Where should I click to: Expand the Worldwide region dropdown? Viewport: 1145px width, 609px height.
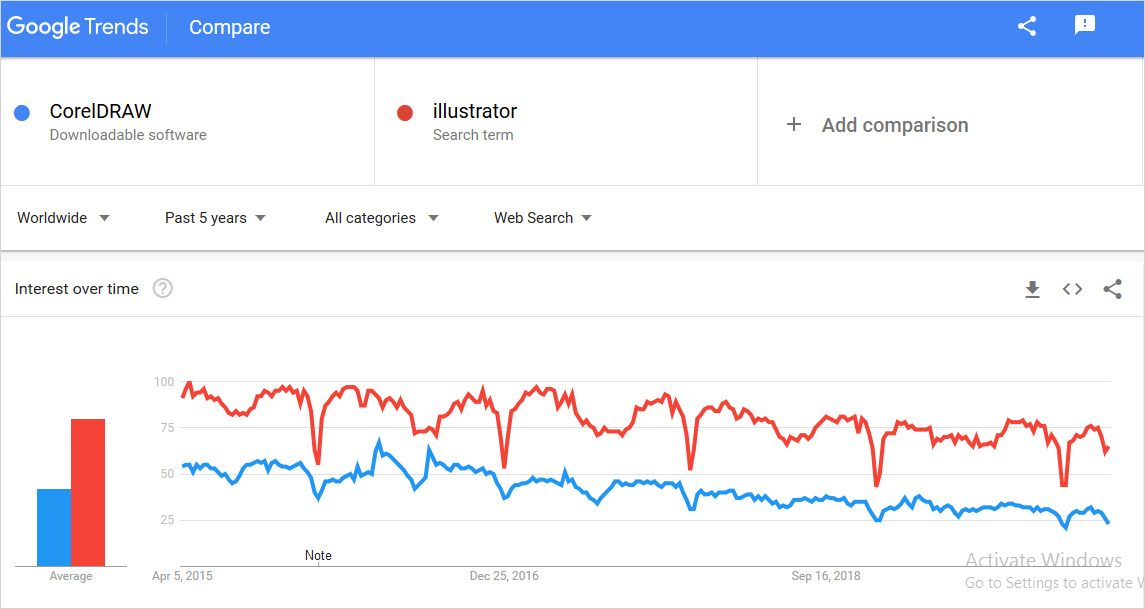(x=63, y=218)
